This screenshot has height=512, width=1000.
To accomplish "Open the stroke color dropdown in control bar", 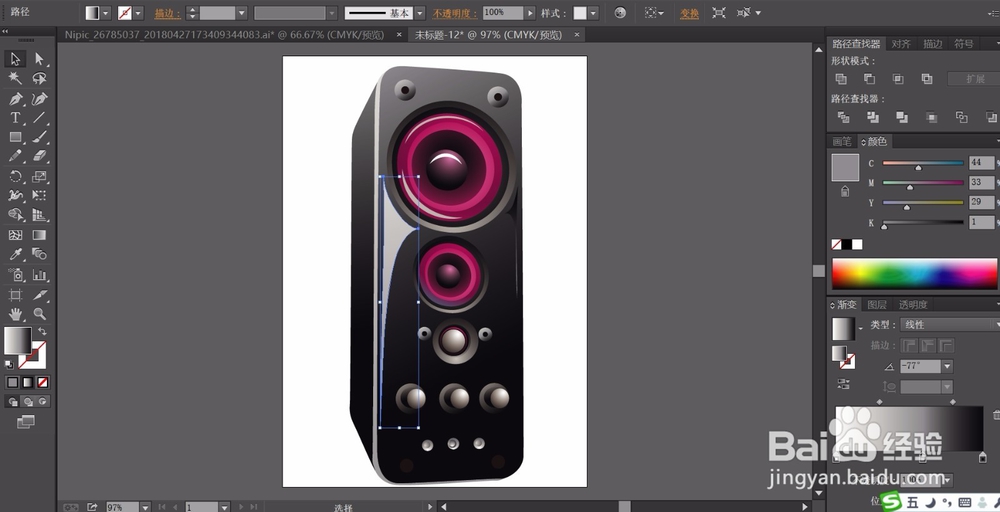I will point(138,13).
